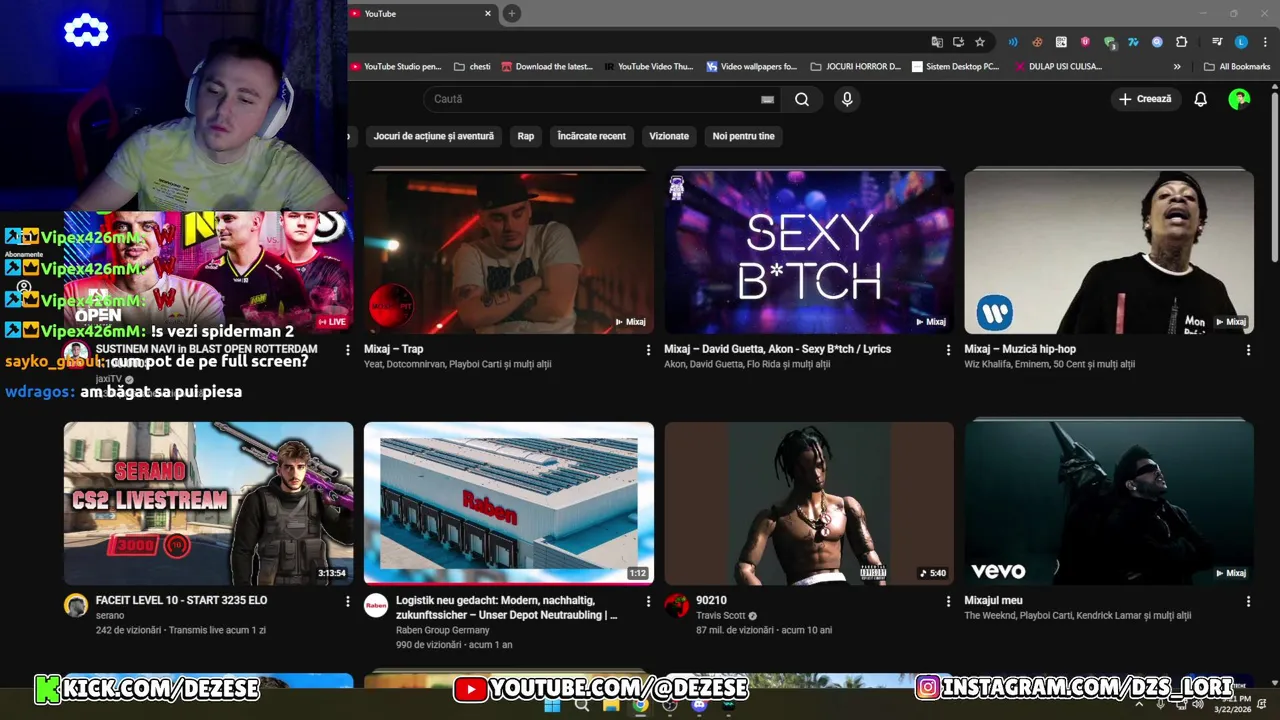This screenshot has width=1280, height=720.
Task: Click the cookie extension icon
Action: [1037, 42]
